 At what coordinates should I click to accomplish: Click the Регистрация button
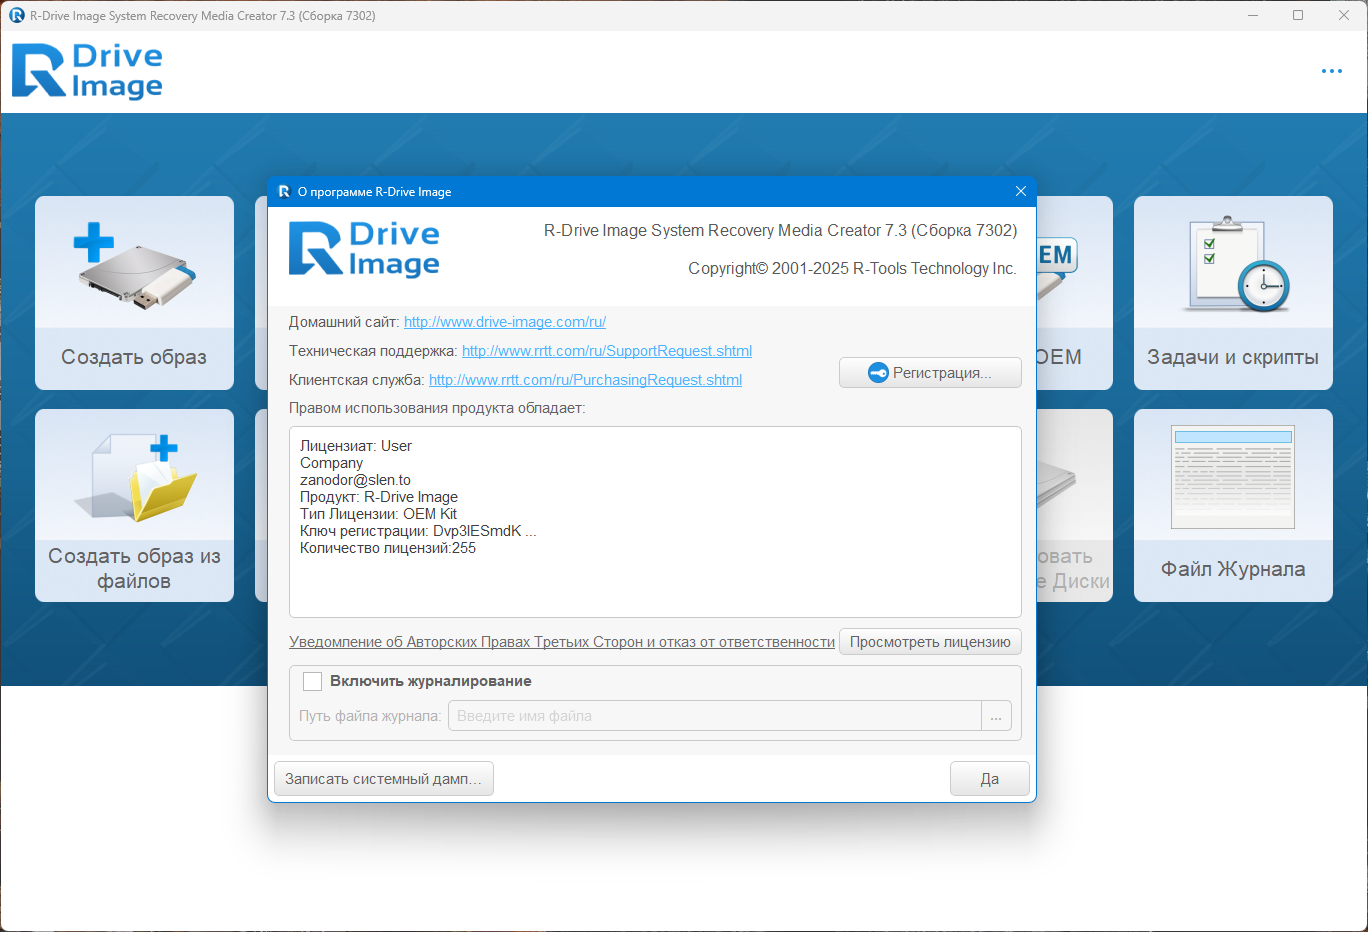930,372
